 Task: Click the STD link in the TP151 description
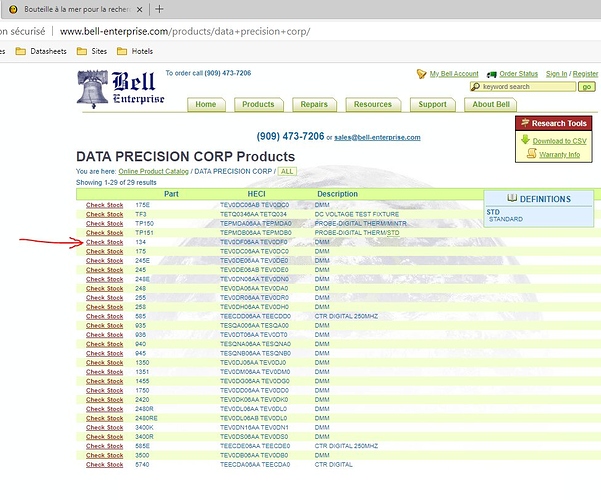(393, 233)
